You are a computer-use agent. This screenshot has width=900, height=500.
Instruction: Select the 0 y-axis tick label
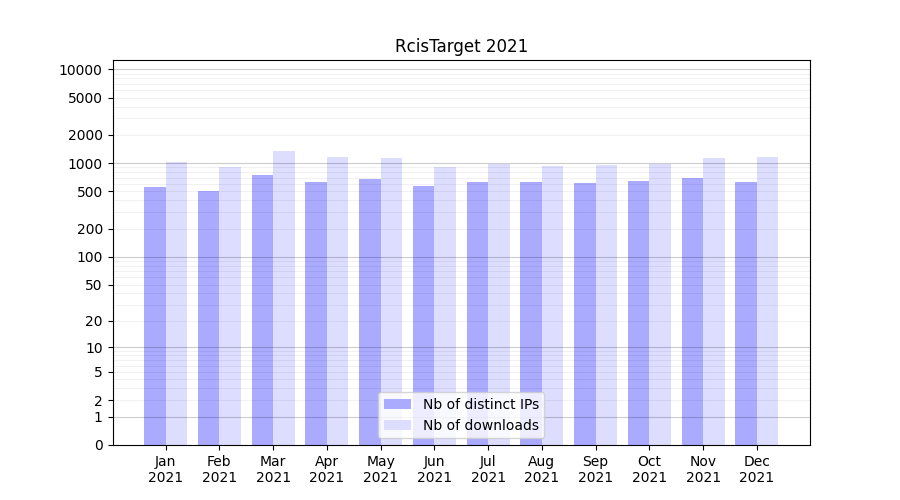click(98, 445)
